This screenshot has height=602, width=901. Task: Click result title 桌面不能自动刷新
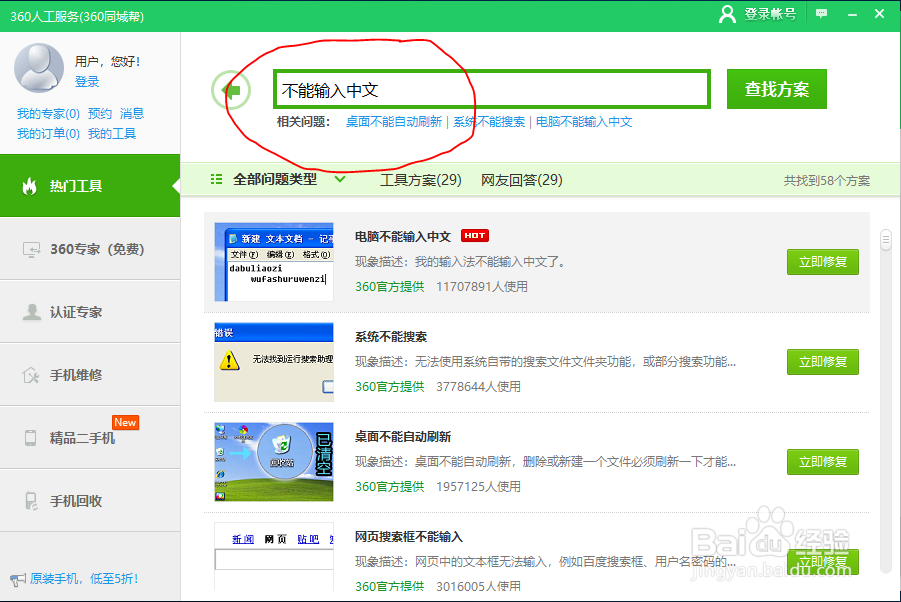403,437
